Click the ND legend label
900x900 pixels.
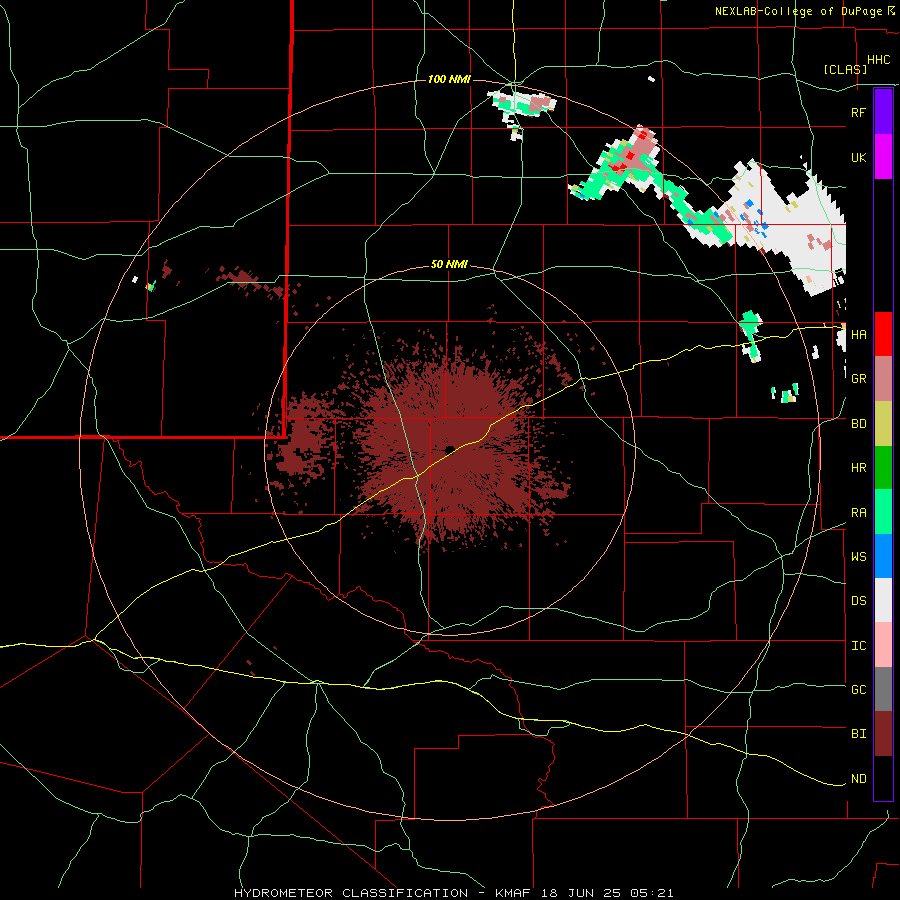click(858, 779)
